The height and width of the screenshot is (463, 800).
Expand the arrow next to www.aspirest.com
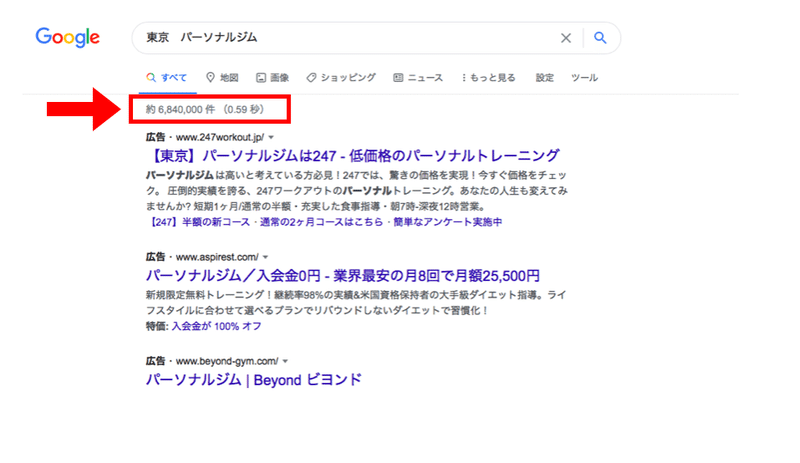(265, 257)
